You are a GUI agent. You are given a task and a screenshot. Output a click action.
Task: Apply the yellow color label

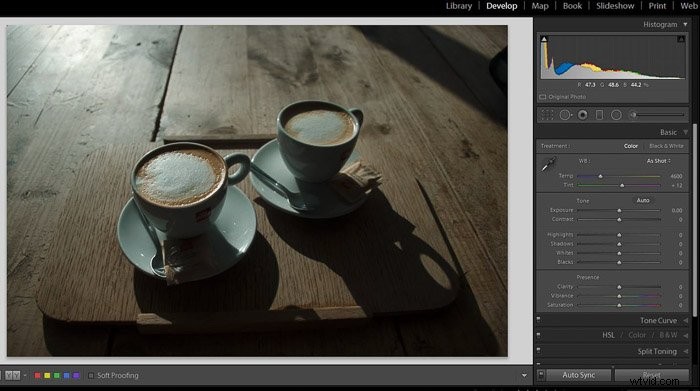tap(47, 376)
